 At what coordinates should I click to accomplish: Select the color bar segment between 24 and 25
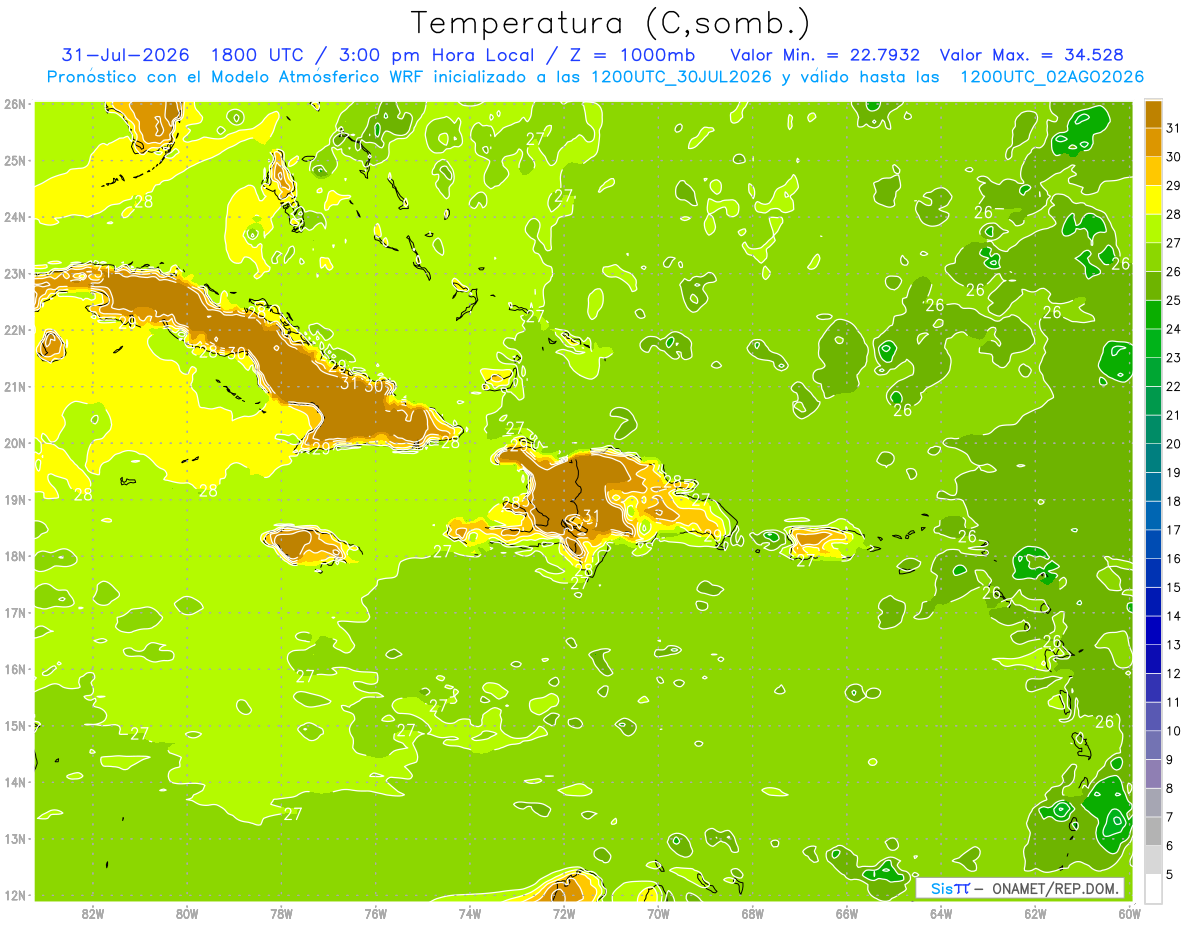point(1152,315)
